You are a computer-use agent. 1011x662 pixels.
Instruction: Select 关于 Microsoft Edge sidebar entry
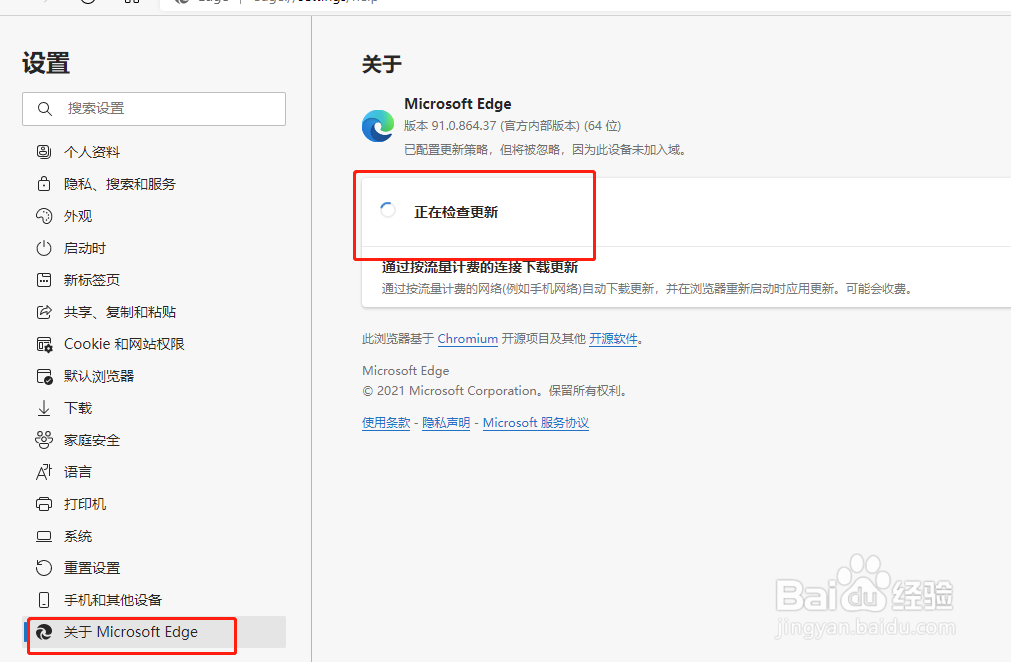point(154,632)
